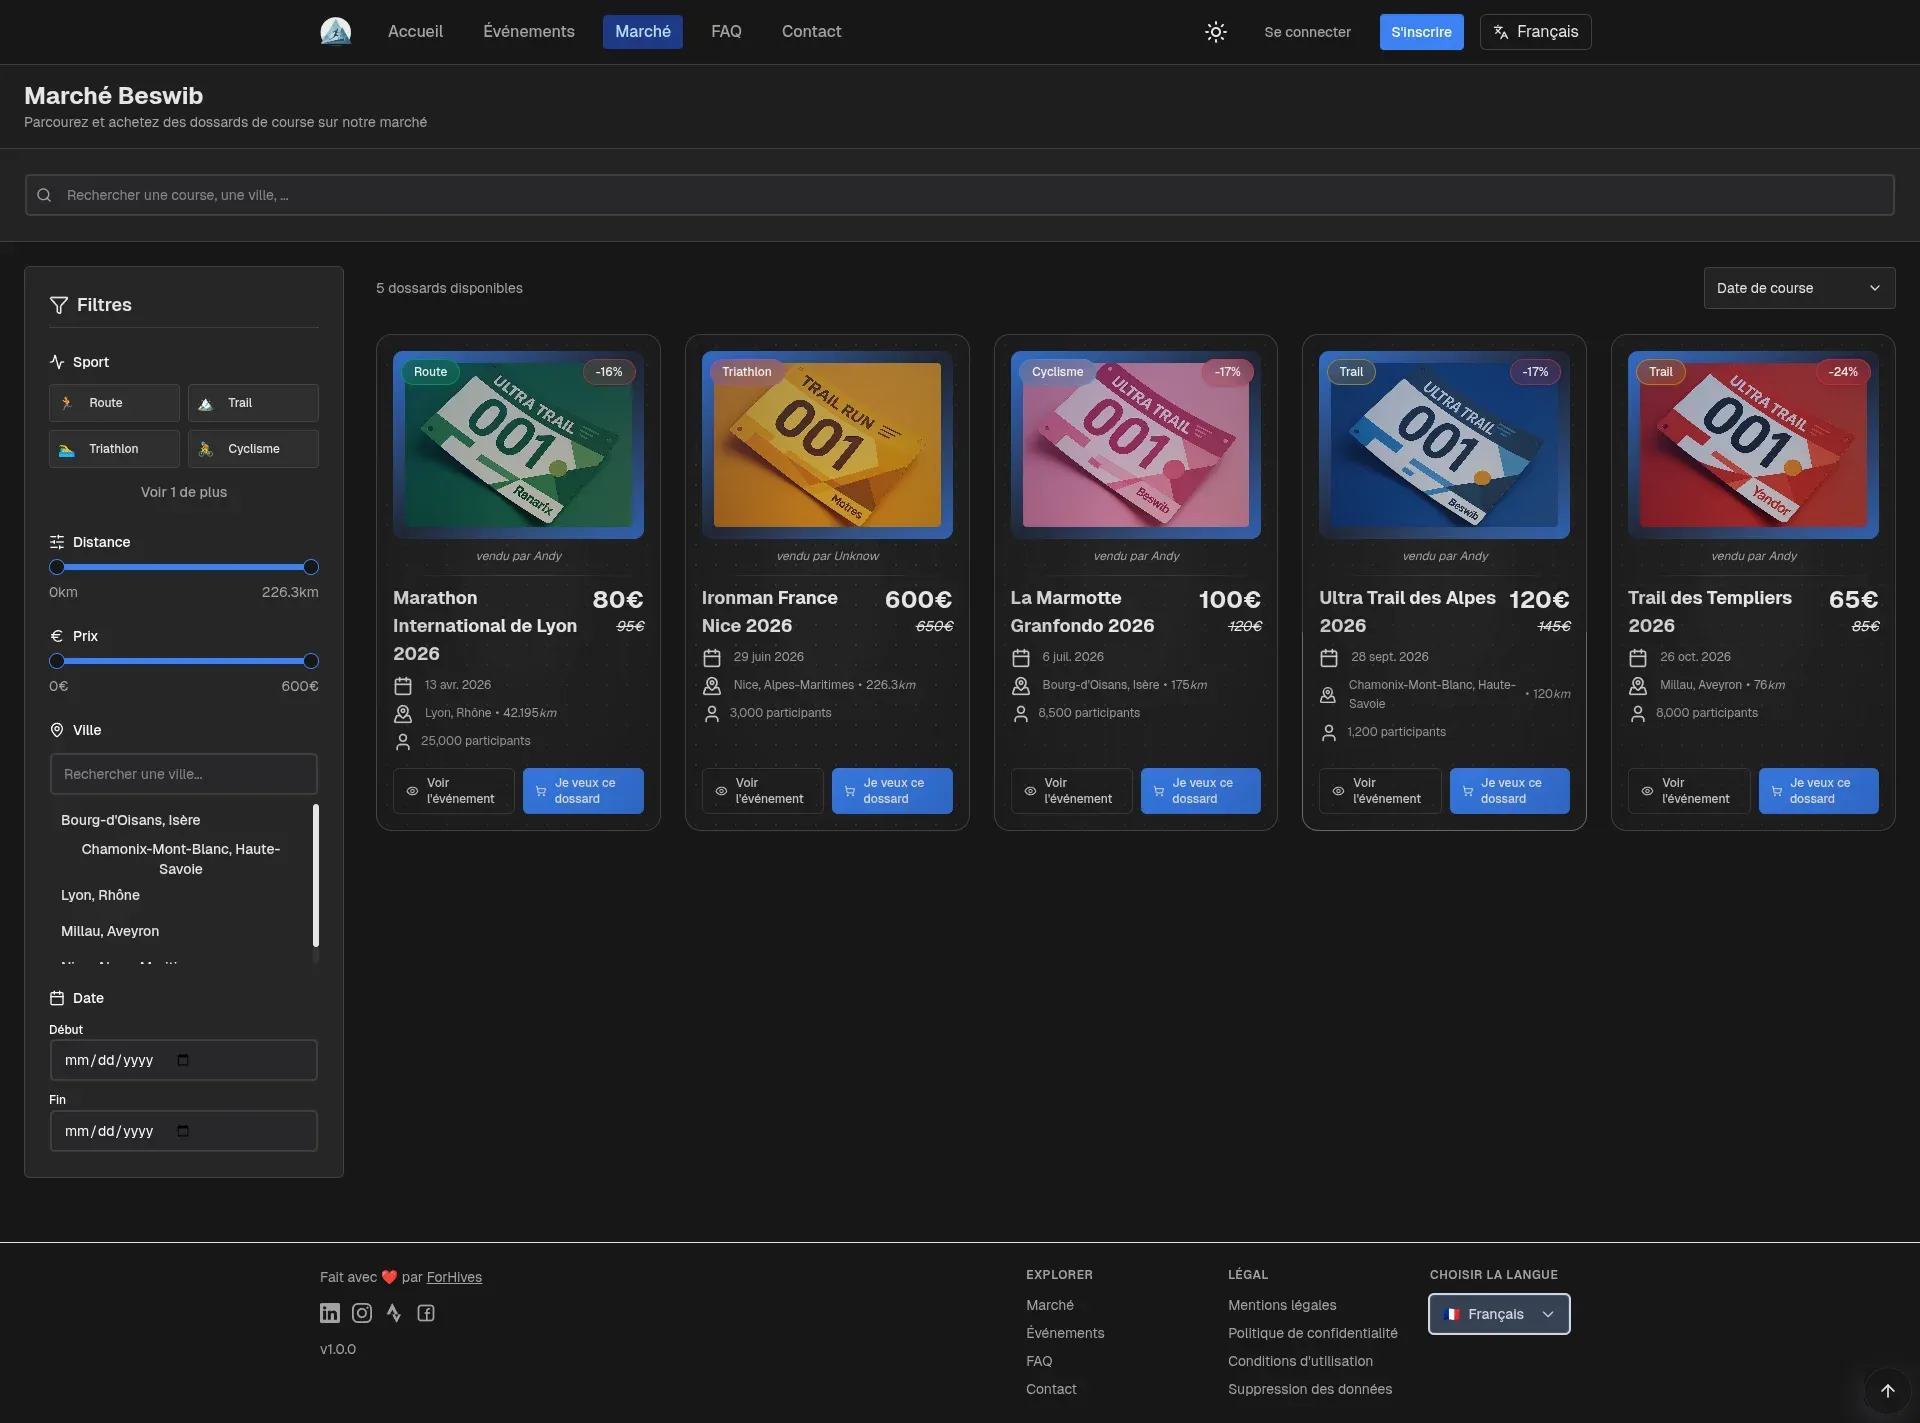Screen dimensions: 1920x1423
Task: Focus the main course search field
Action: click(x=960, y=195)
